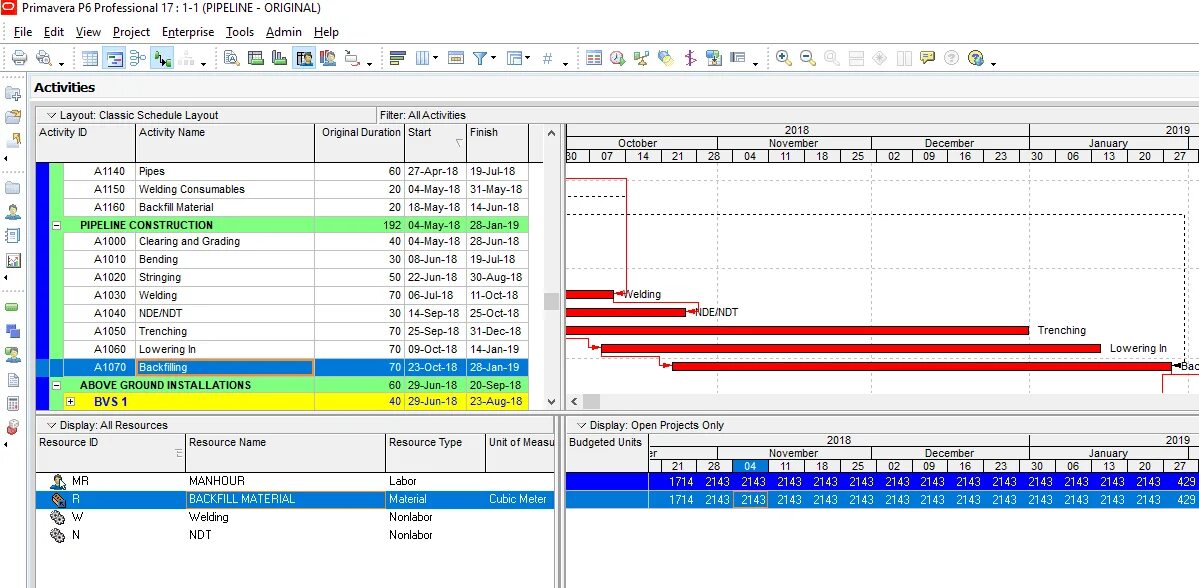Open the Display: All Resources dropdown
The height and width of the screenshot is (588, 1199).
tap(106, 425)
